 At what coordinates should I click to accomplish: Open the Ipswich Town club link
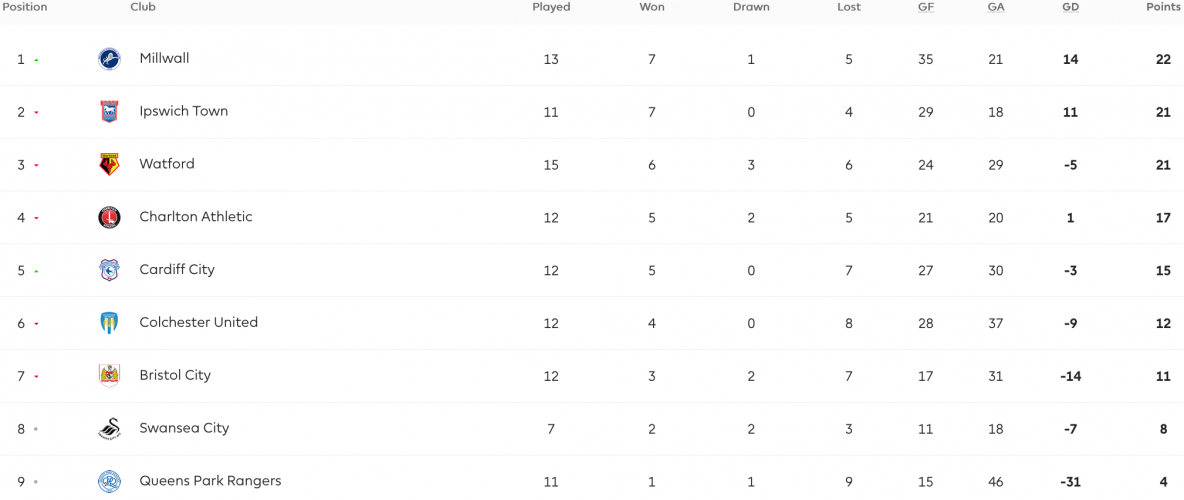point(183,111)
